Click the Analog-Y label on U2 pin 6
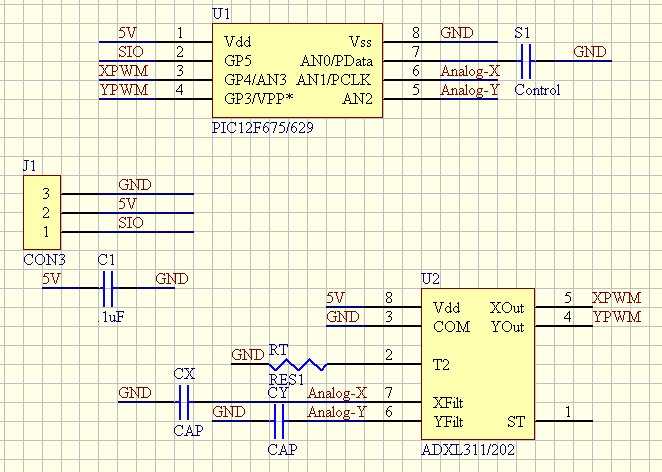This screenshot has height=472, width=662. pyautogui.click(x=337, y=412)
